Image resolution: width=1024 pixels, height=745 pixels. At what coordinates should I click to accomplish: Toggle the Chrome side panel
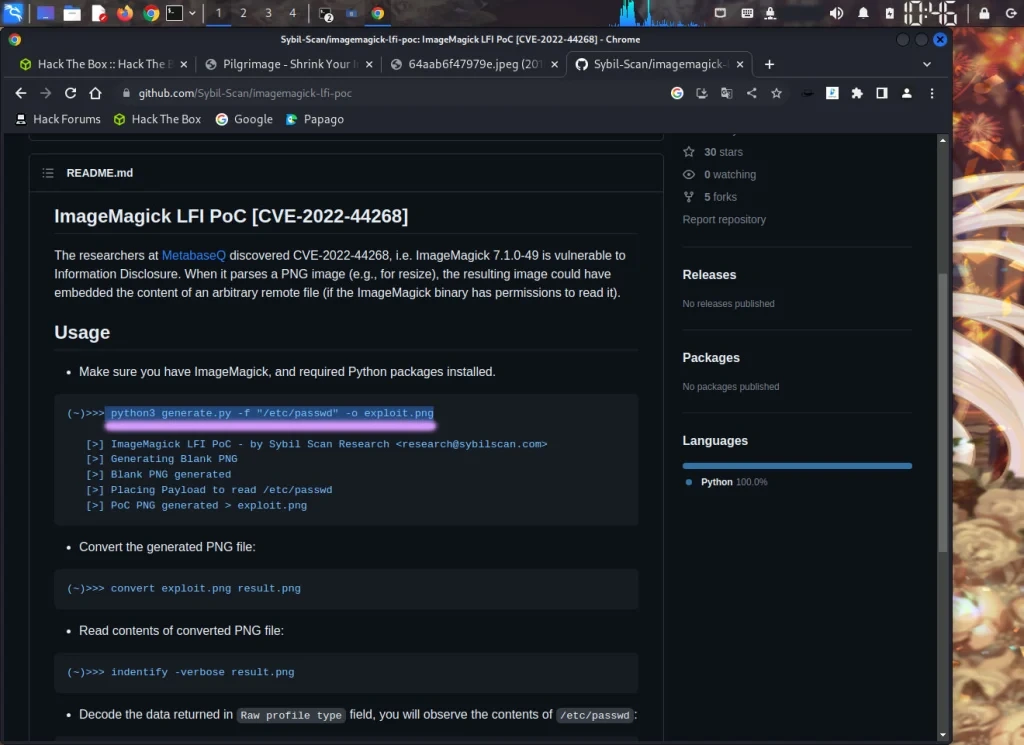[882, 93]
